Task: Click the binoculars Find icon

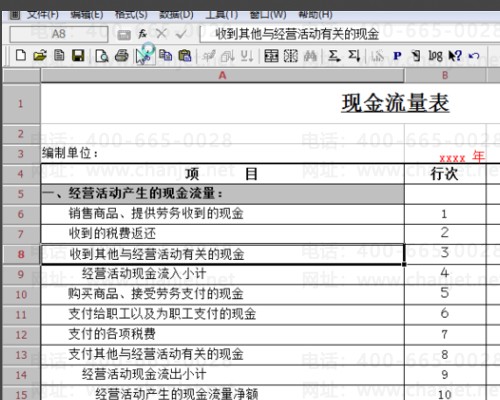Action: tap(310, 56)
